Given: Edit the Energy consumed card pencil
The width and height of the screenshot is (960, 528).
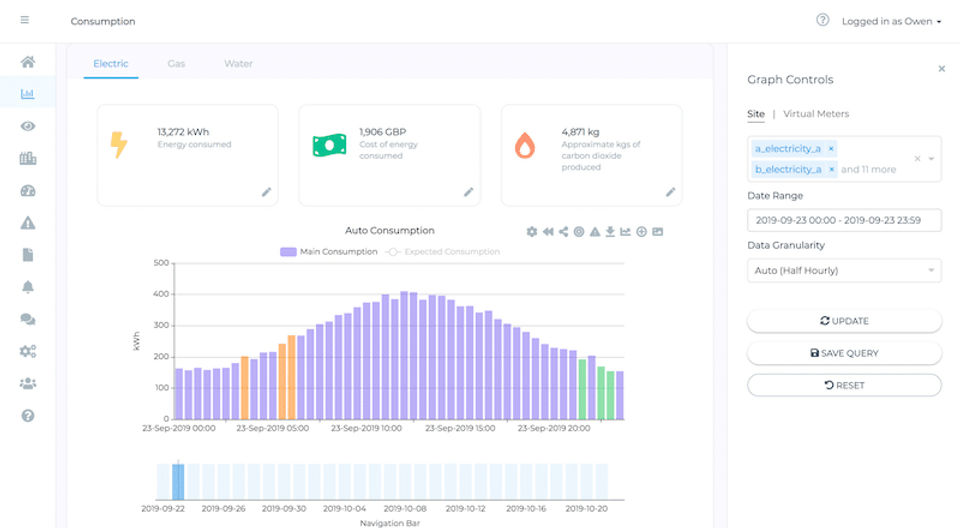Looking at the screenshot, I should click(266, 192).
